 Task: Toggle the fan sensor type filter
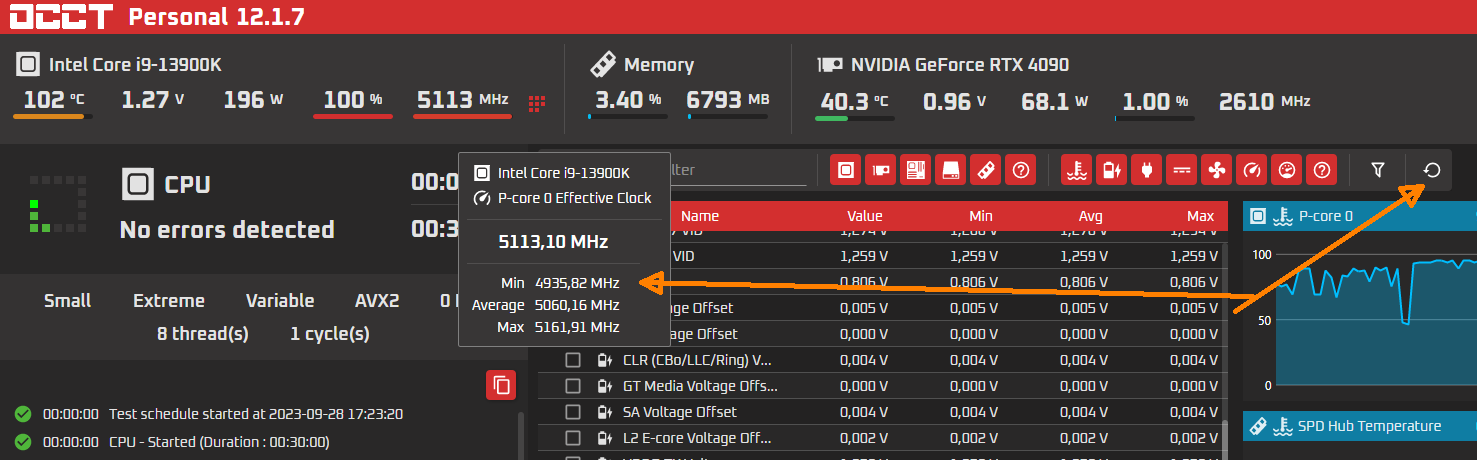(1217, 170)
